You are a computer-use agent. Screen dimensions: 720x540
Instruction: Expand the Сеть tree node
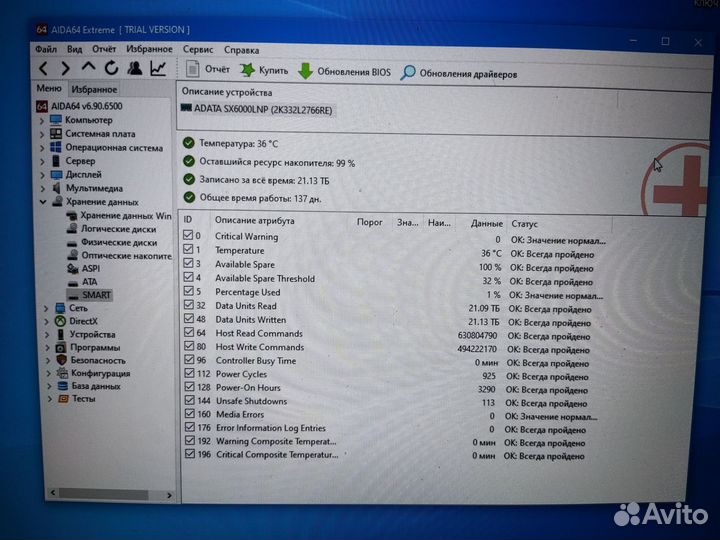(46, 308)
